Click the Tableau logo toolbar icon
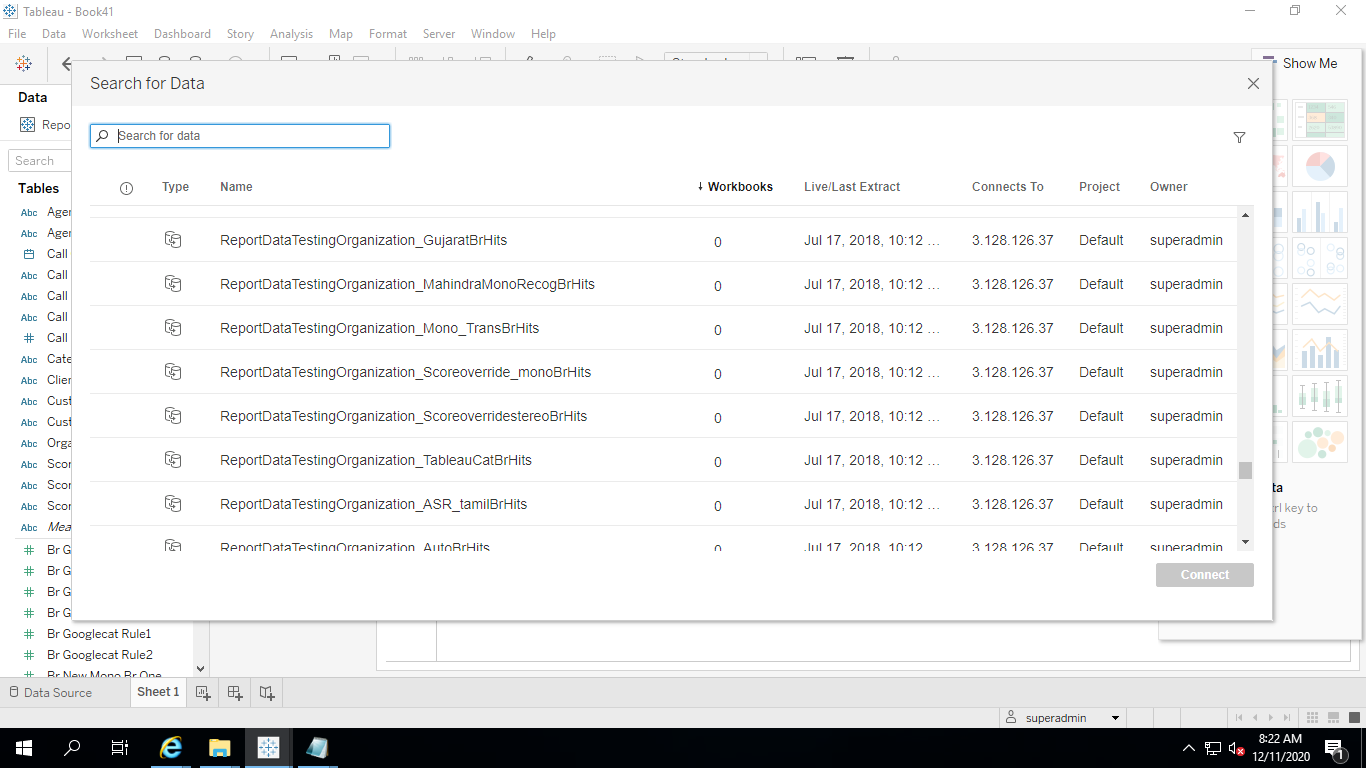This screenshot has height=768, width=1366. (x=23, y=64)
